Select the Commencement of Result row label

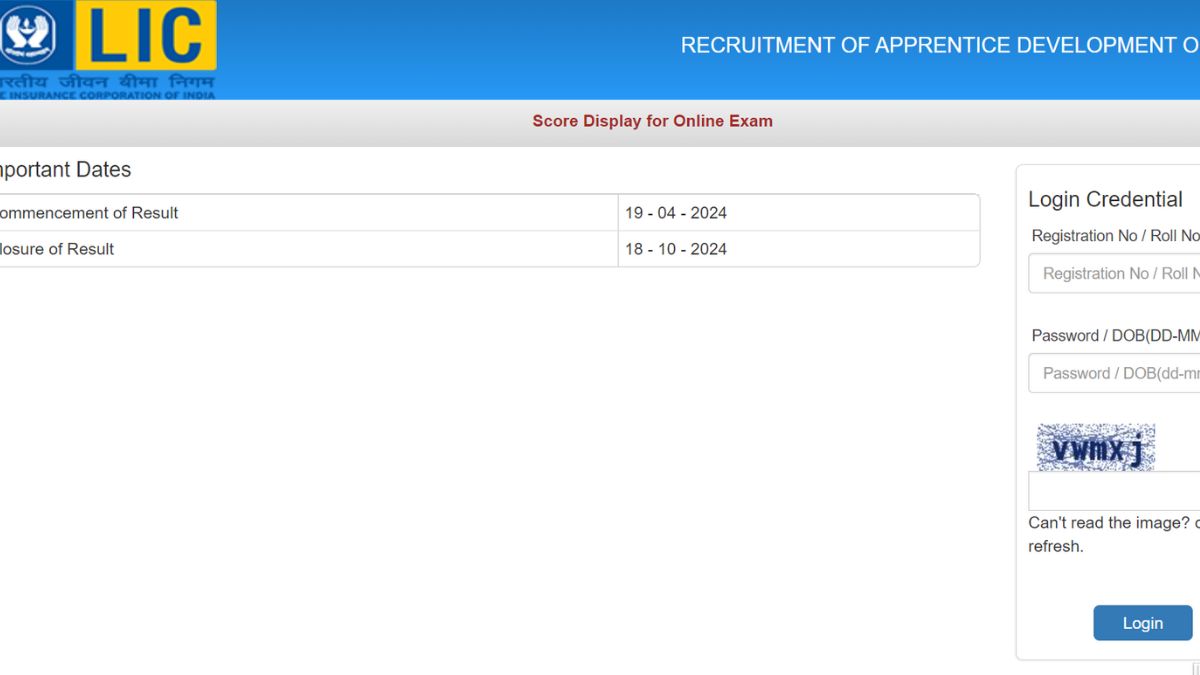pyautogui.click(x=88, y=213)
